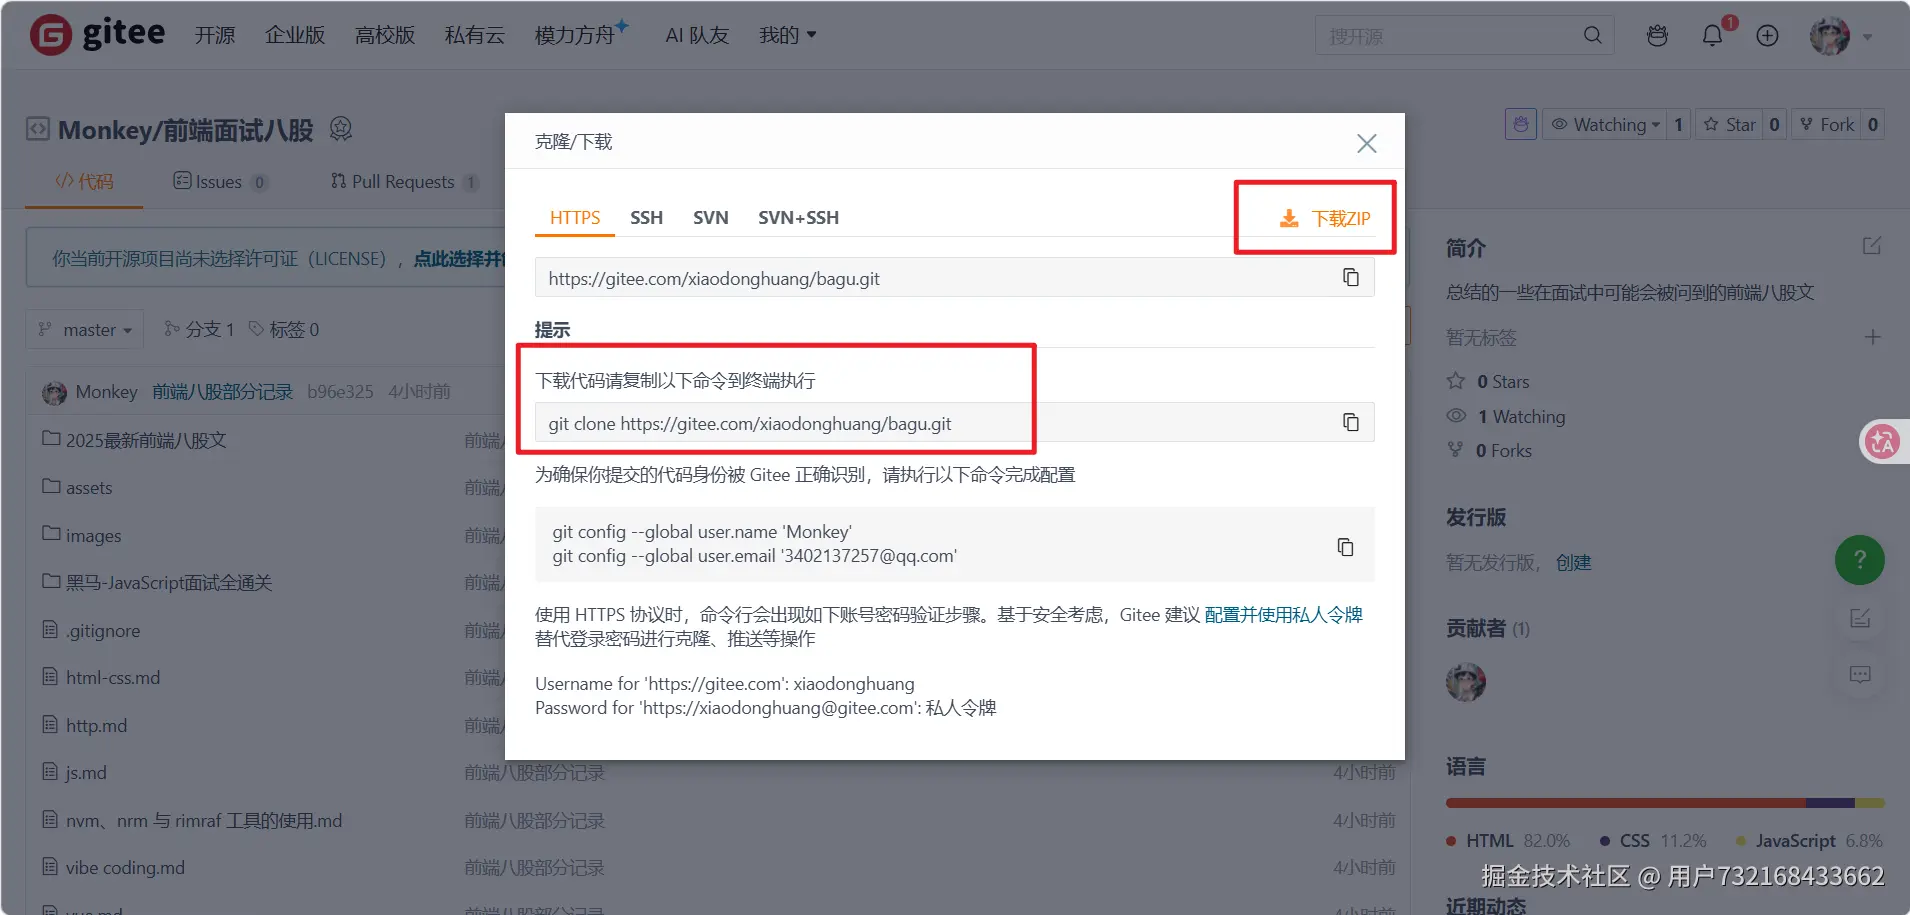Select the HTTPS tab

[x=575, y=217]
